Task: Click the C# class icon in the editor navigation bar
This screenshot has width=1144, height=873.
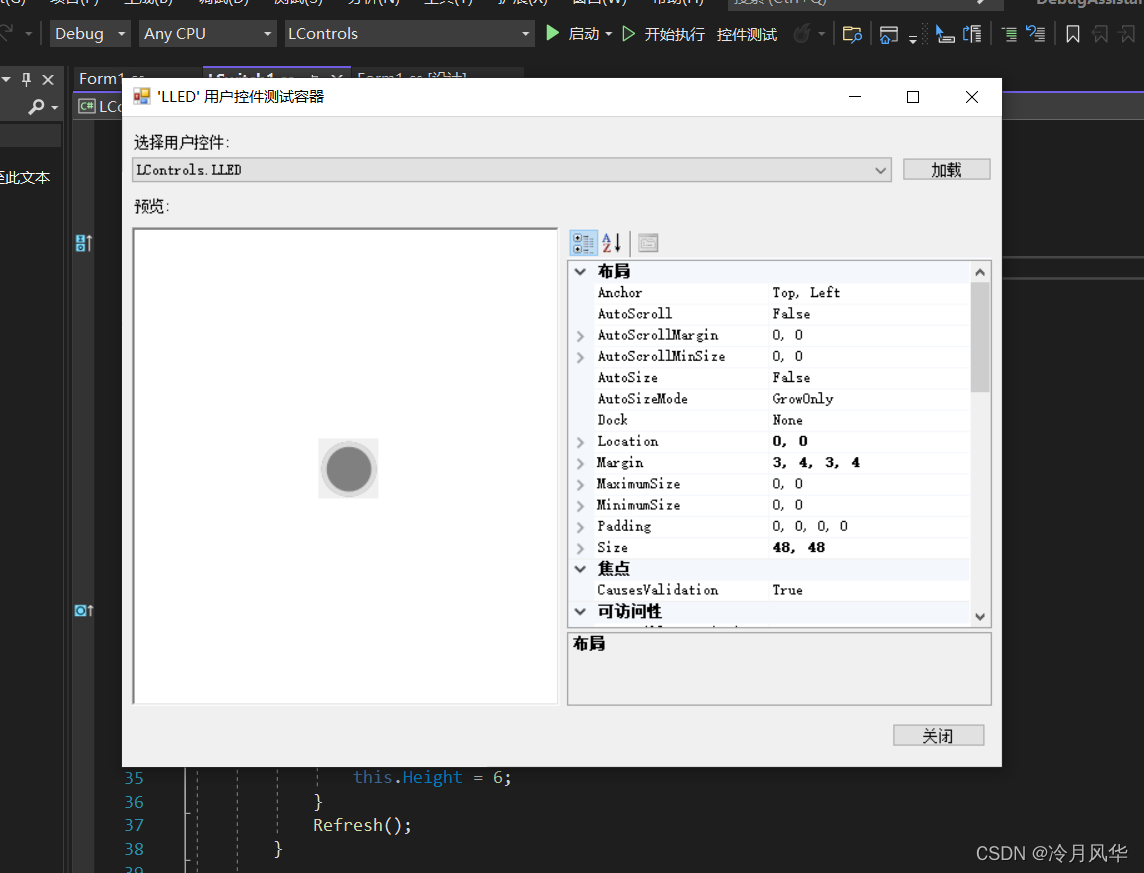Action: 88,106
